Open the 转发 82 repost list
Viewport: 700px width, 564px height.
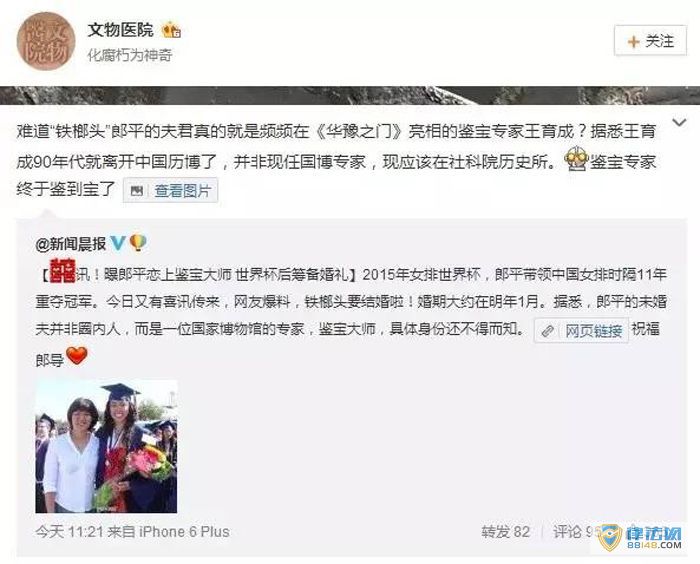pos(506,531)
